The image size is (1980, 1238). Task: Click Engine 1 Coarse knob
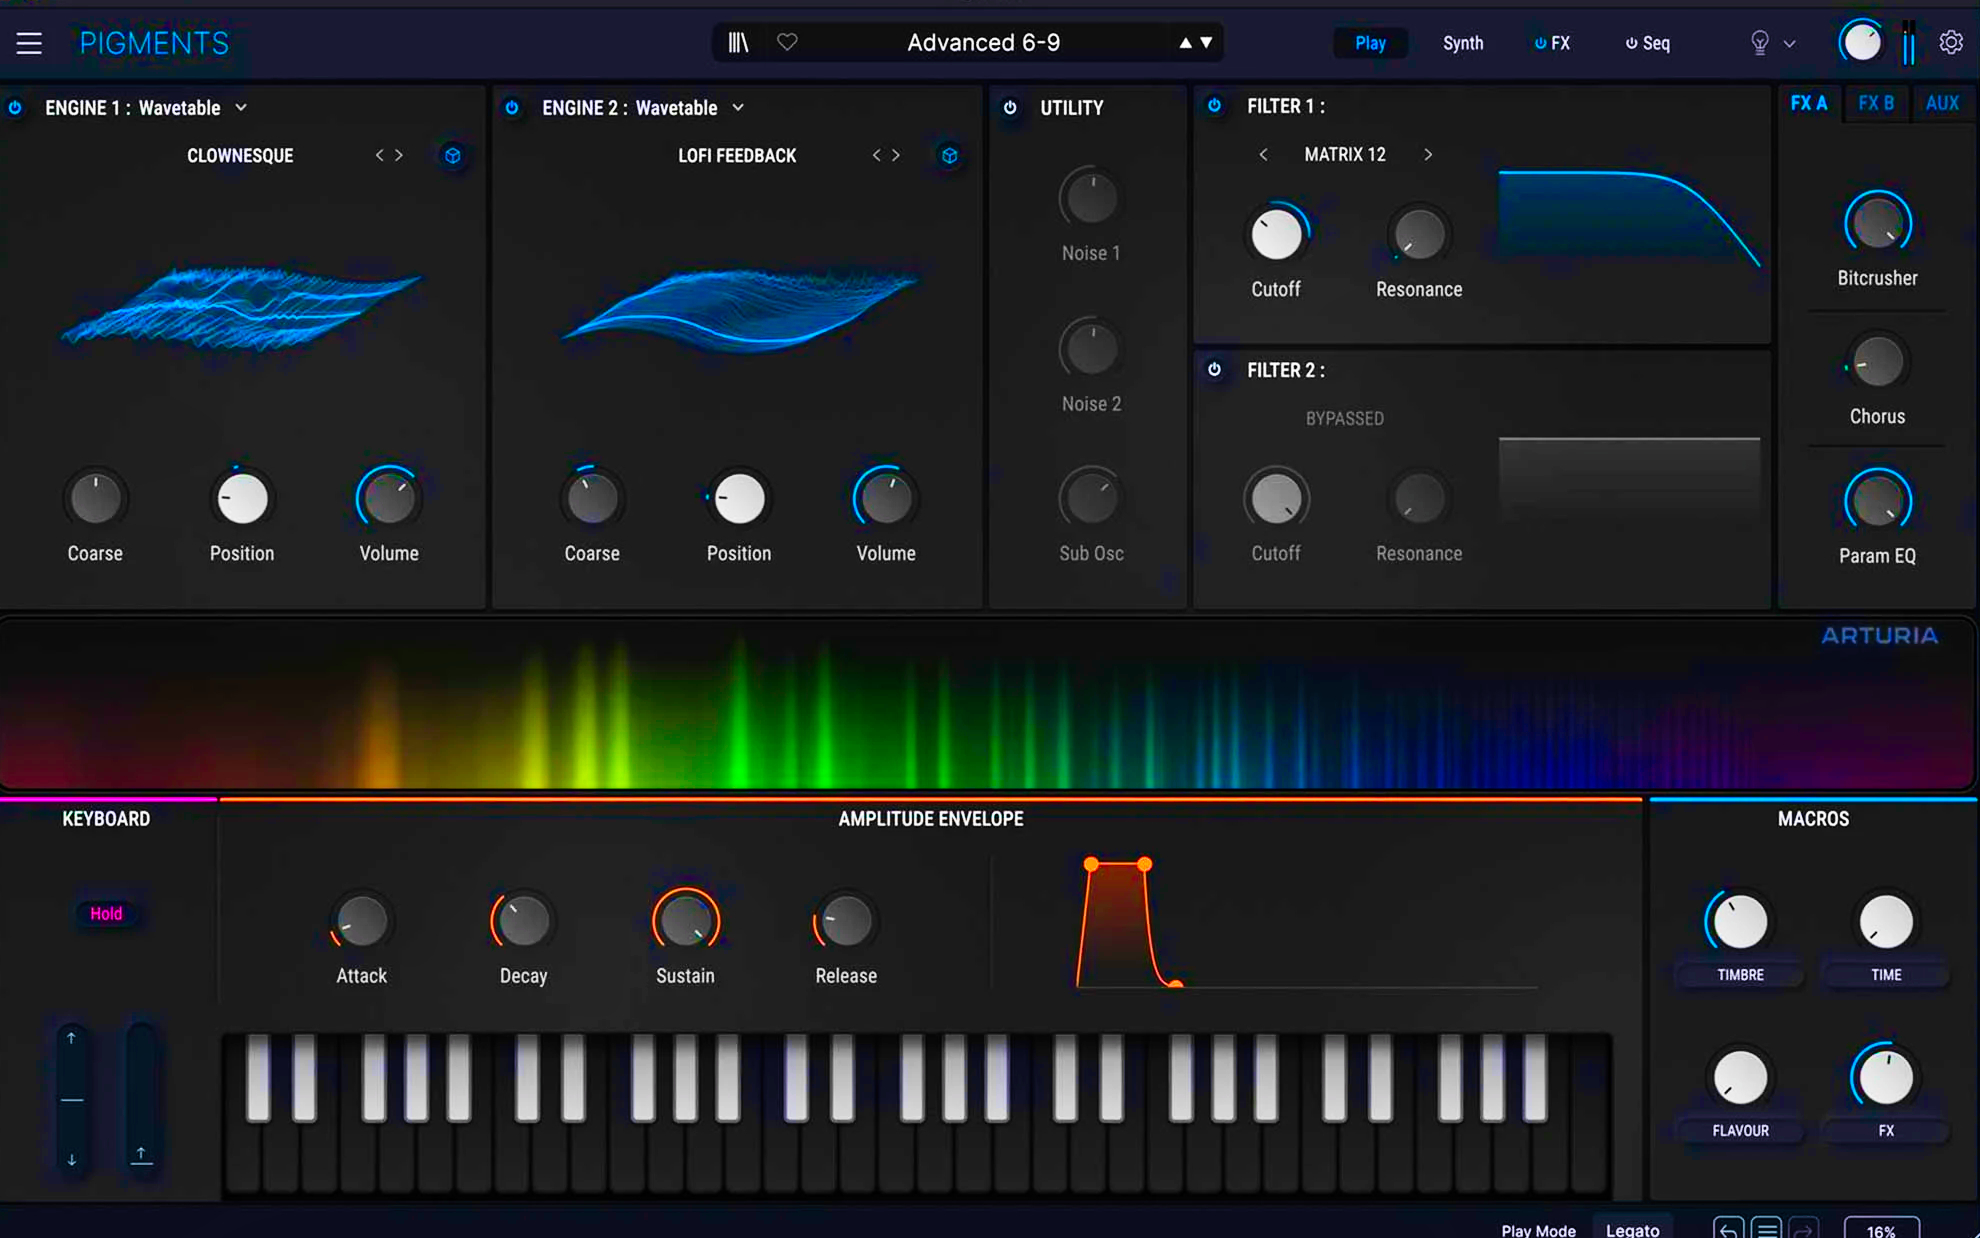[95, 498]
